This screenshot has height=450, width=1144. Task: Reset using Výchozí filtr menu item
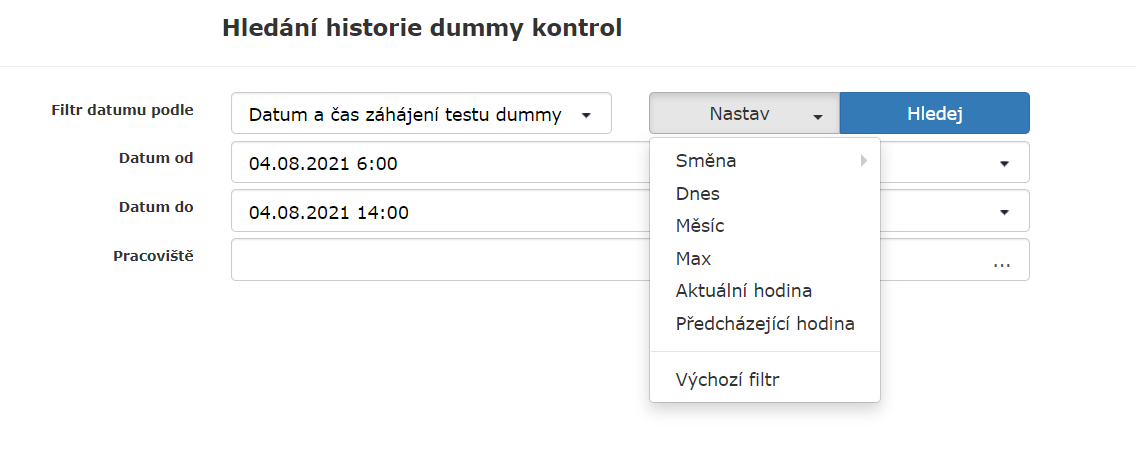click(727, 380)
